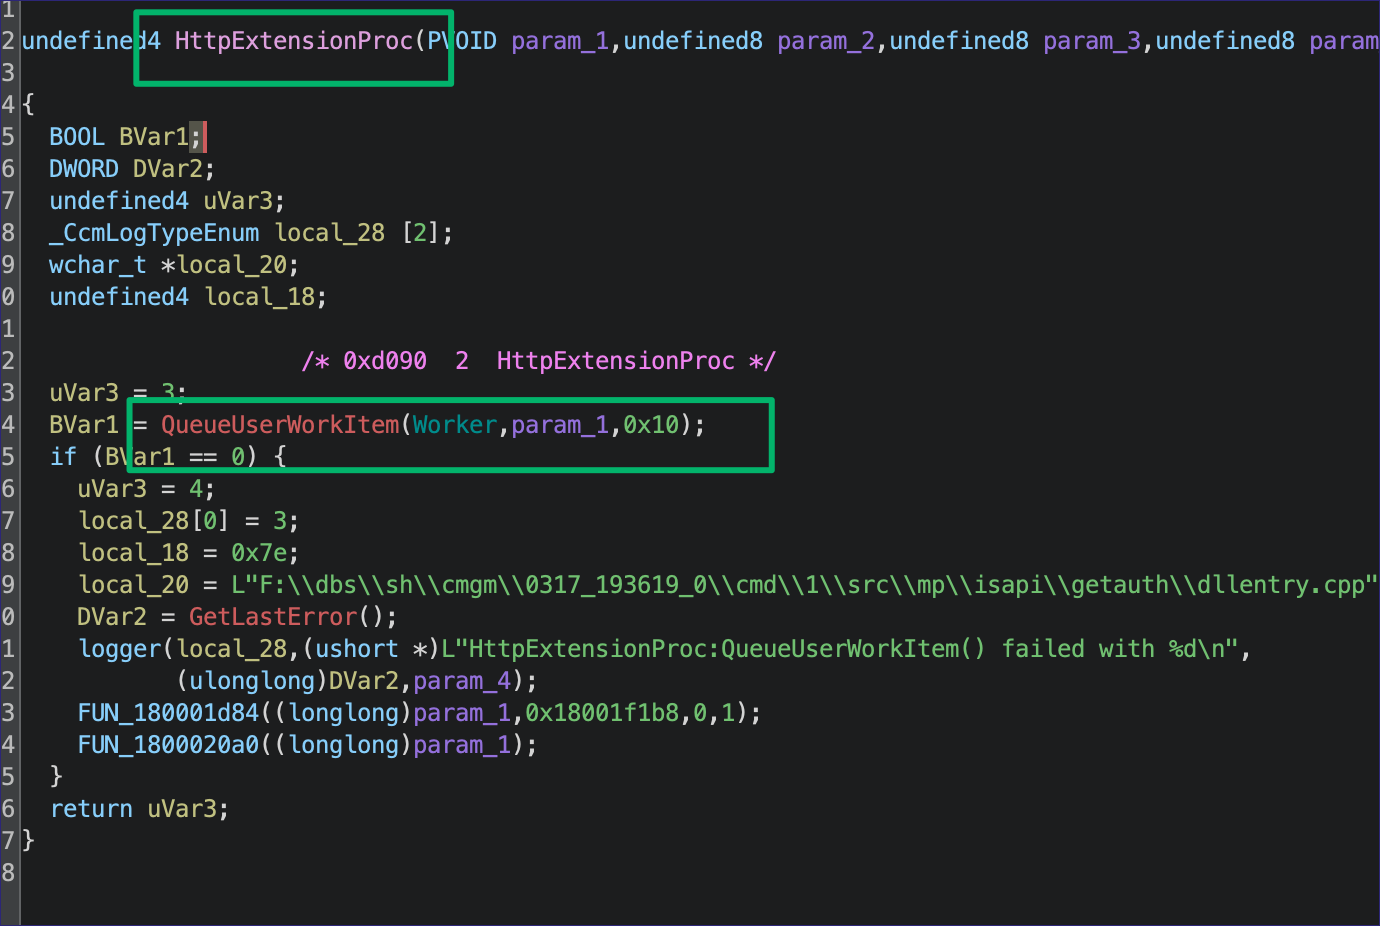Click the PVOID parameter type
The height and width of the screenshot is (926, 1380).
click(x=462, y=41)
